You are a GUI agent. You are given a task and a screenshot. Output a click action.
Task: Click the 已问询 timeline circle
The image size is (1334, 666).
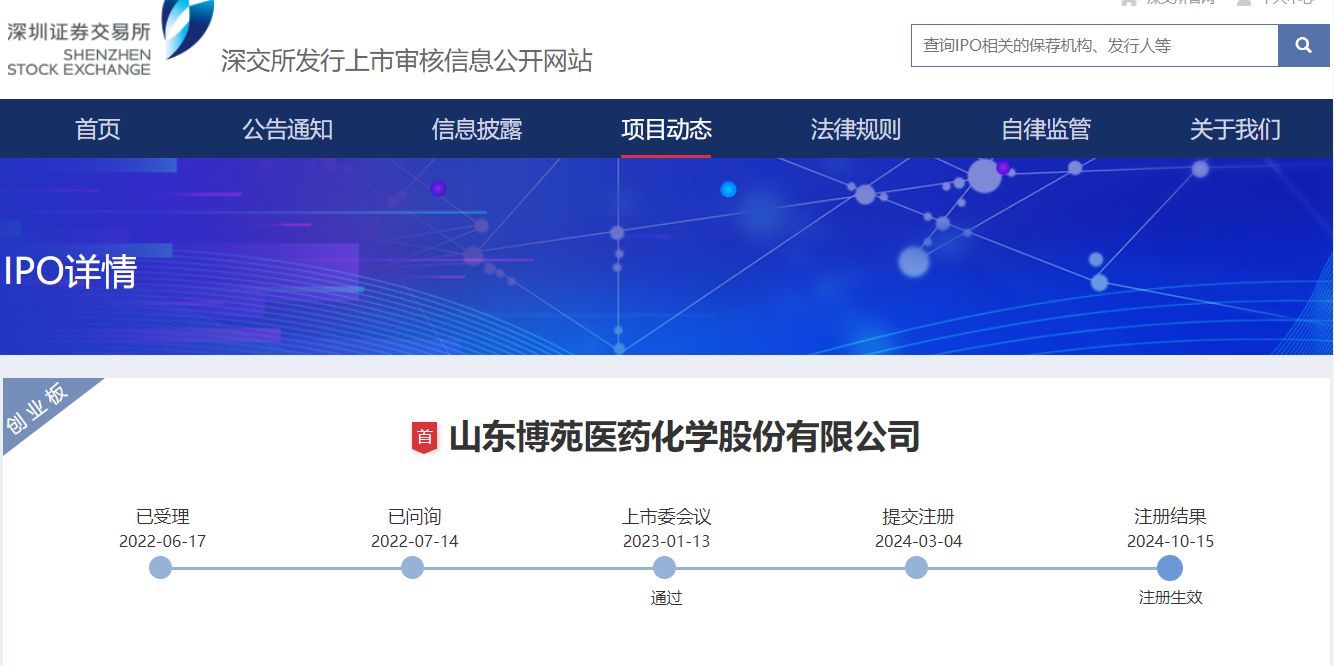point(413,568)
